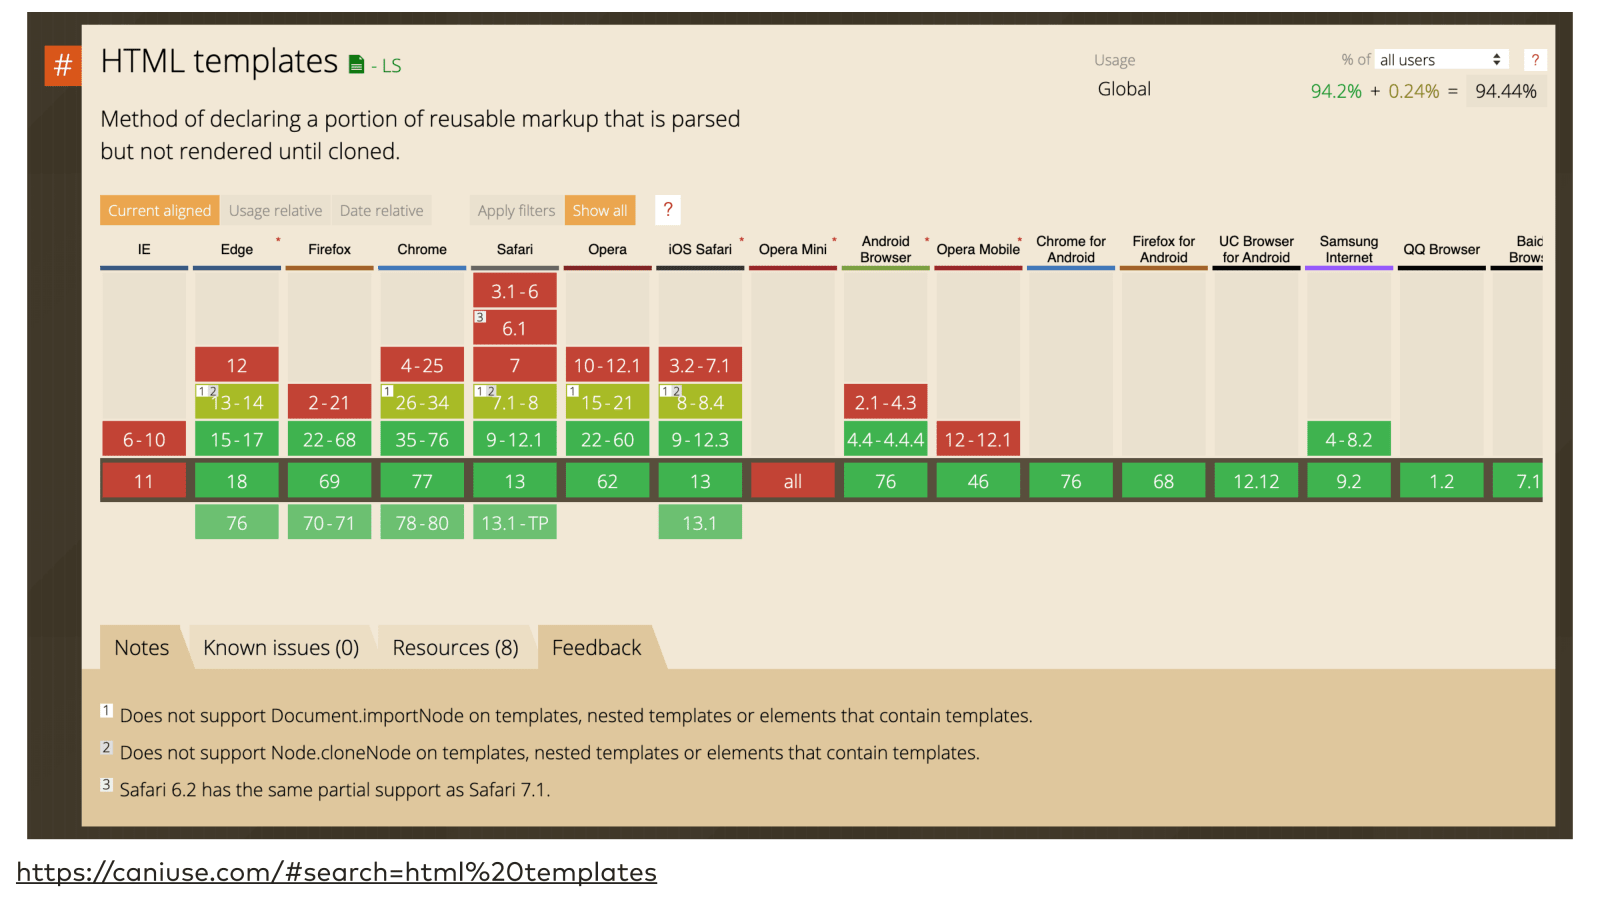
Task: Select the Opera 62 current cell
Action: click(607, 481)
